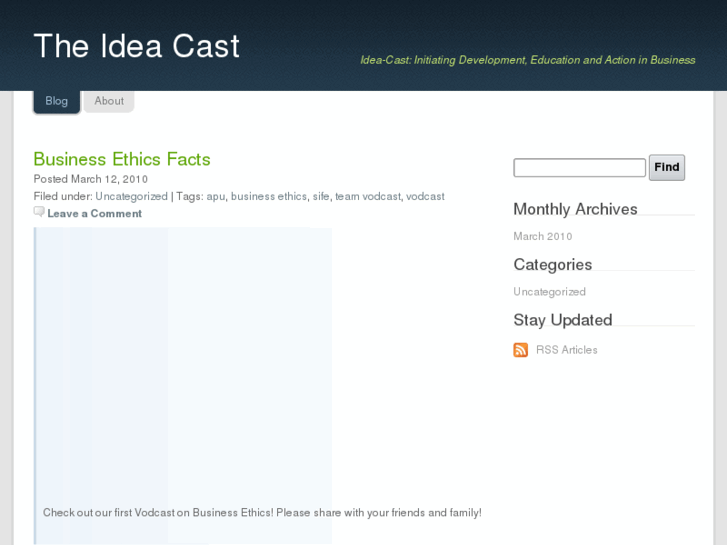The height and width of the screenshot is (545, 727).
Task: Click the comment bubble icon
Action: tap(39, 212)
